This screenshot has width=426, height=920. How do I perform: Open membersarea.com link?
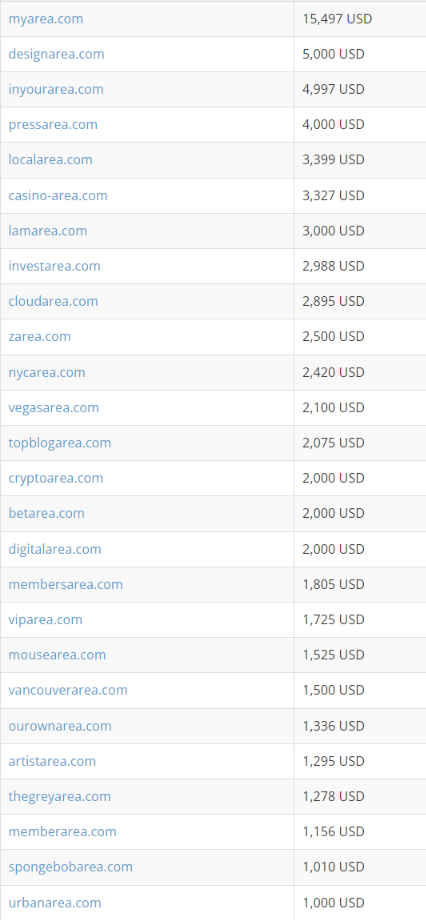pyautogui.click(x=66, y=584)
